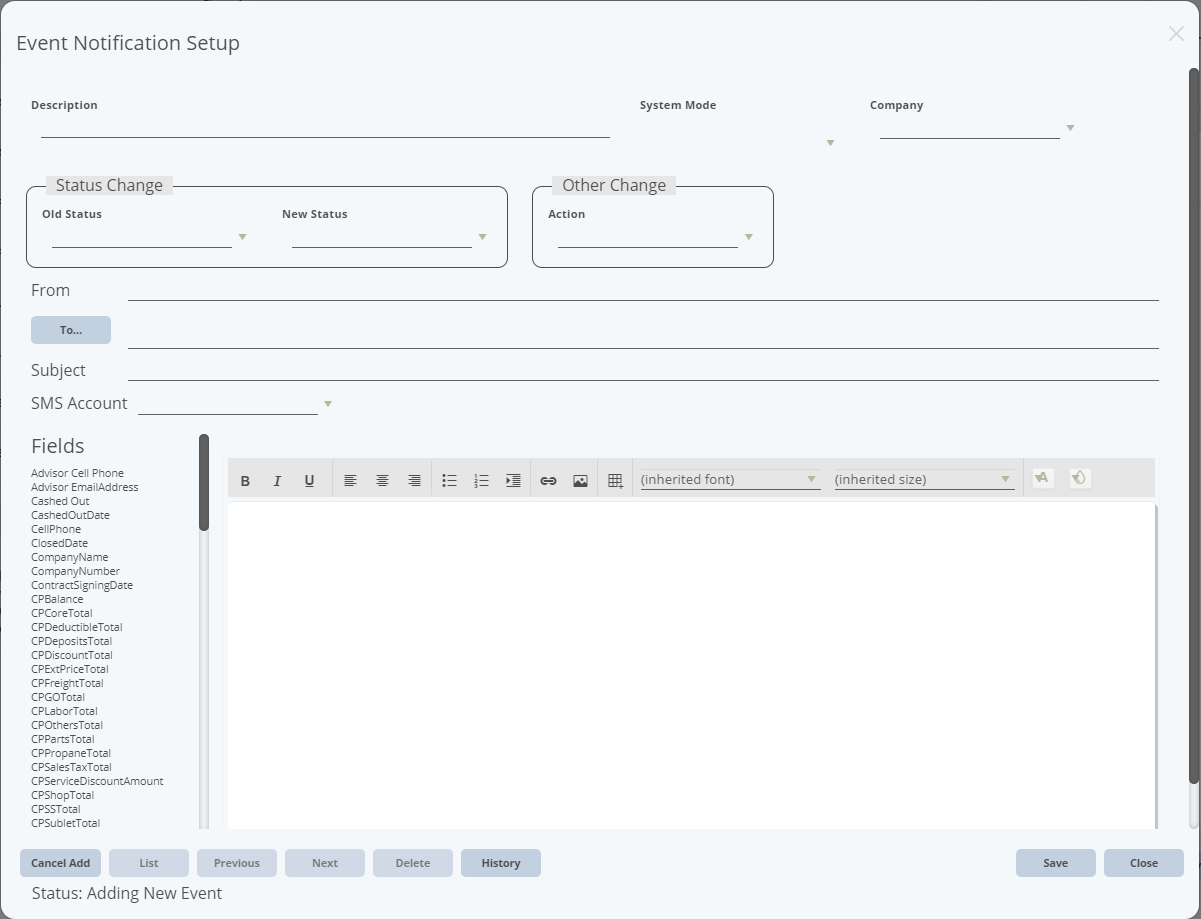Viewport: 1201px width, 919px height.
Task: Focus the Description input field
Action: pyautogui.click(x=325, y=127)
